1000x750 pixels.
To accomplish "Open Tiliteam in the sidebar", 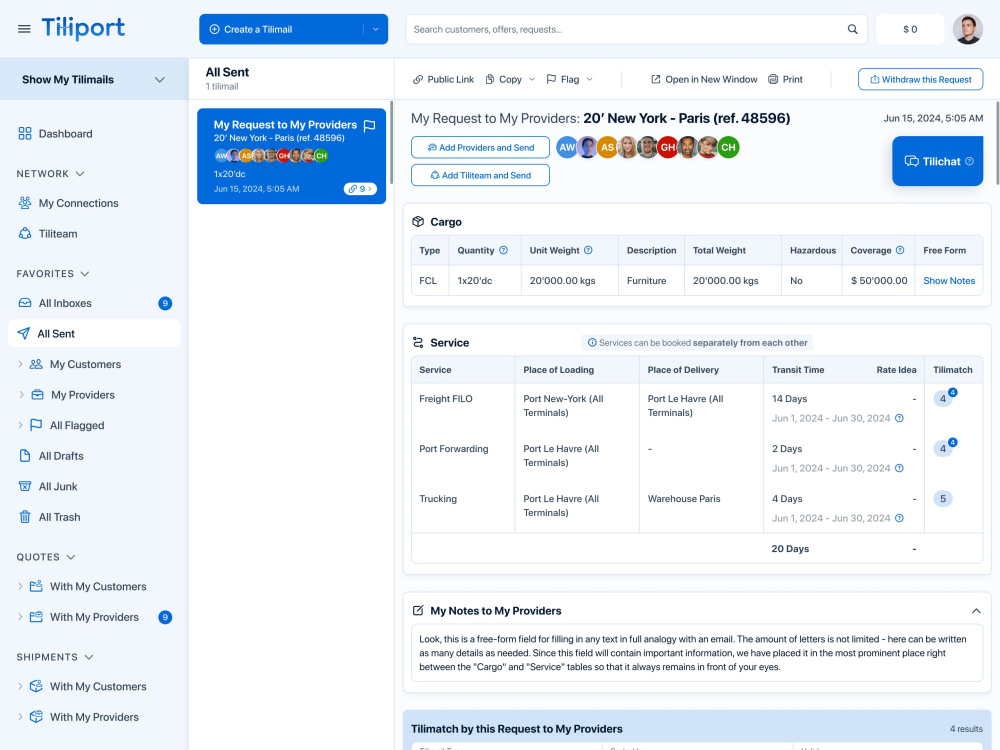I will click(x=48, y=233).
